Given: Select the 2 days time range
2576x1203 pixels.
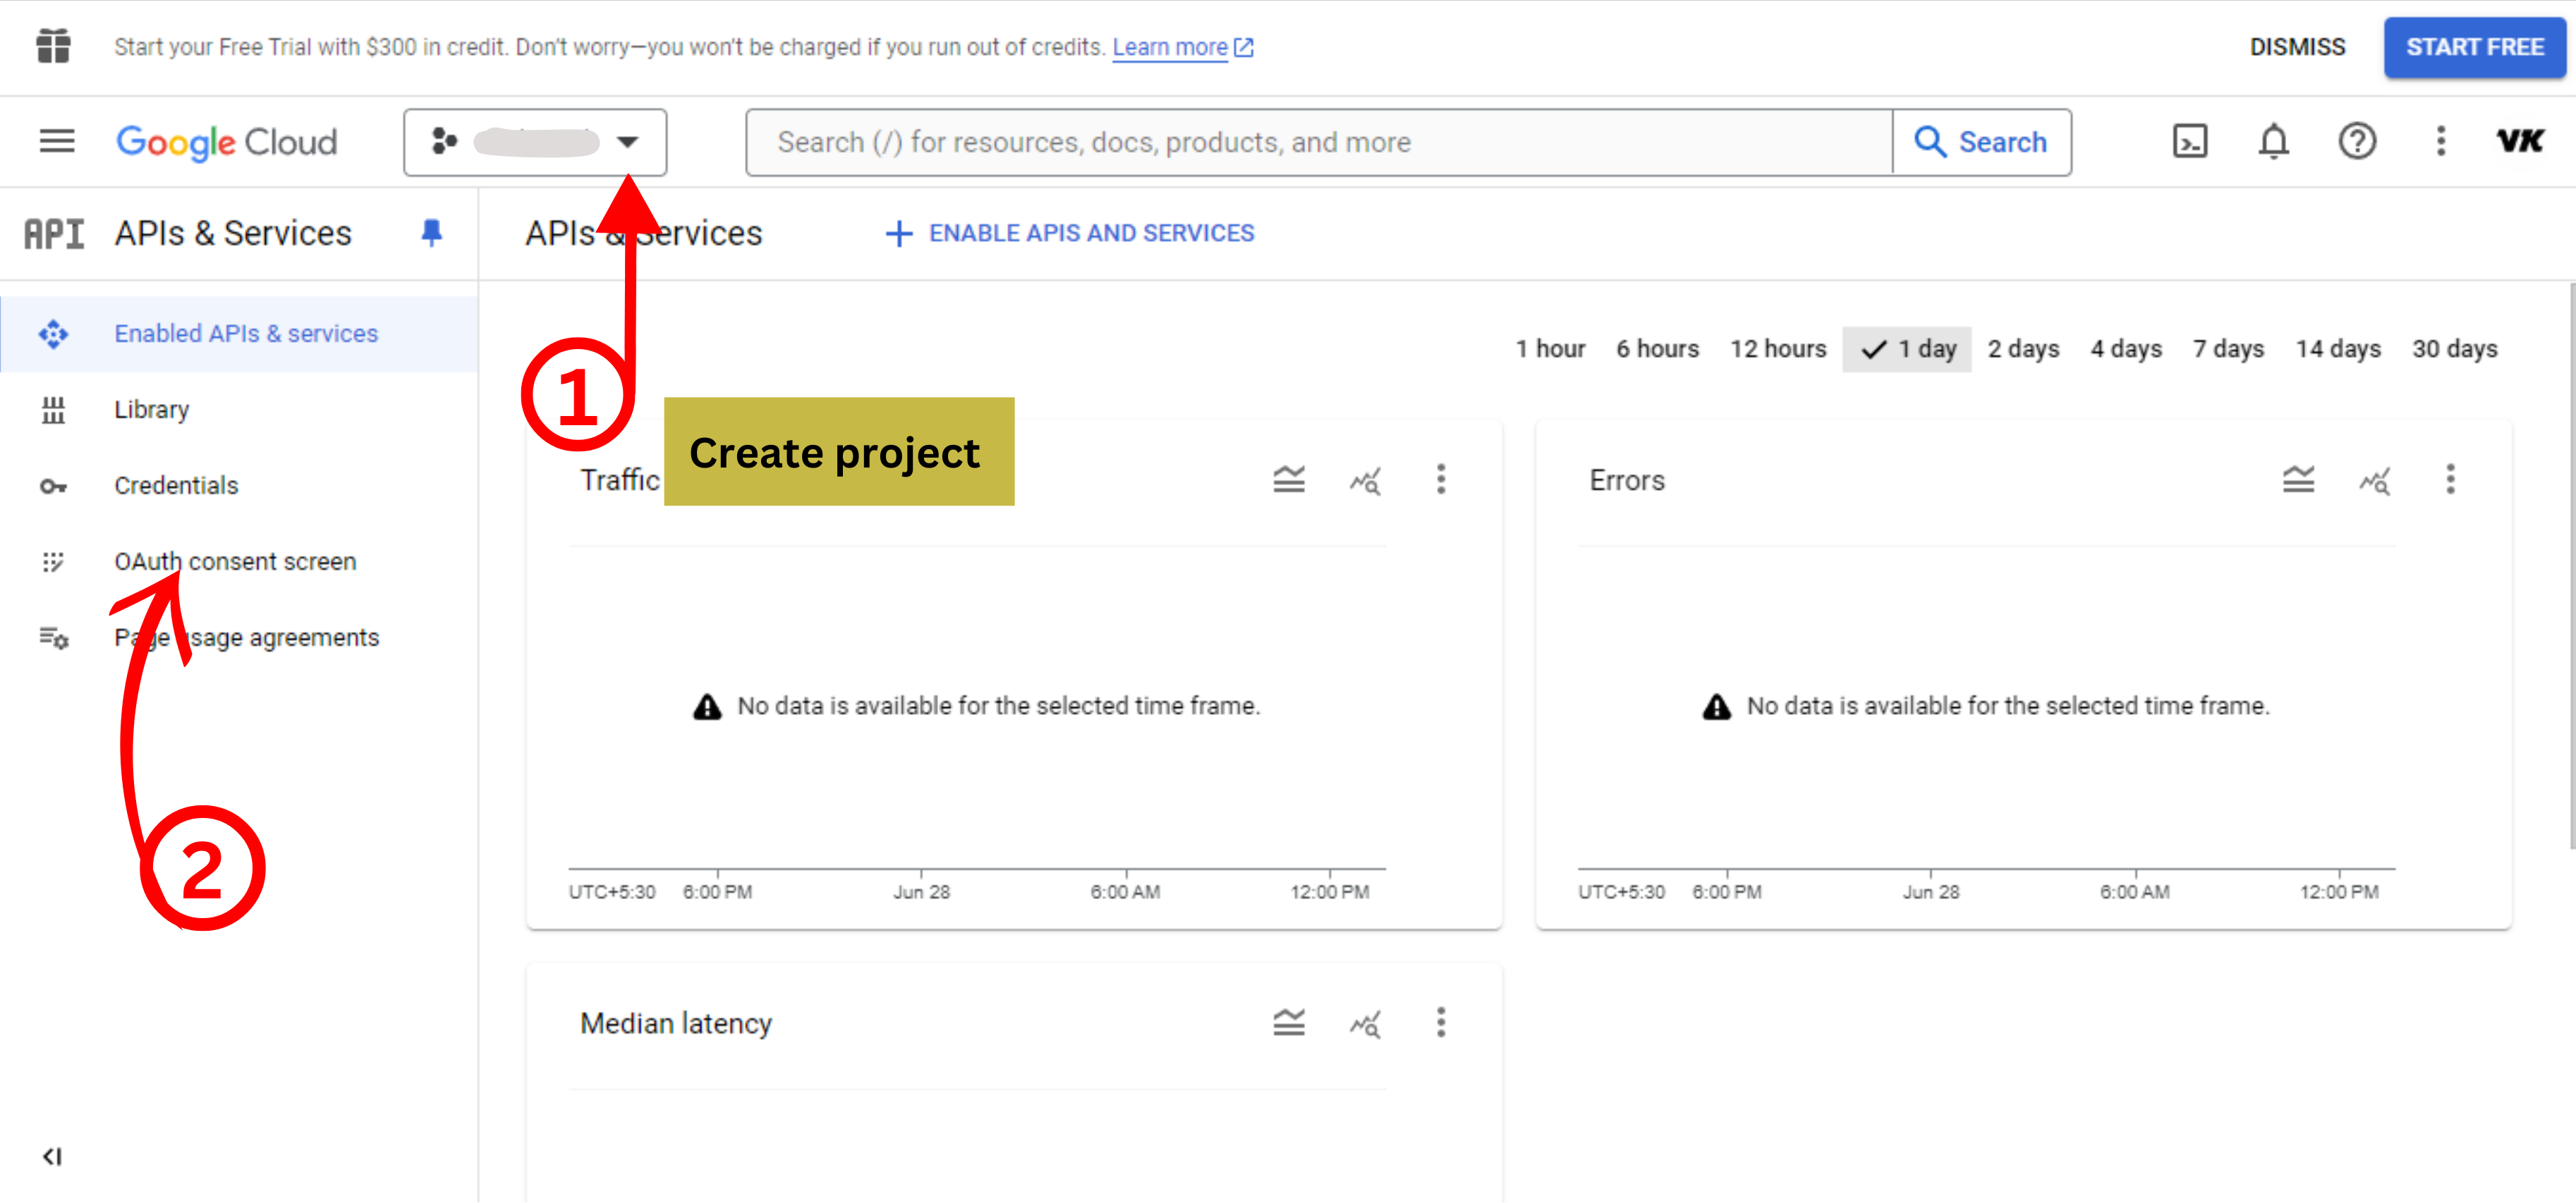Looking at the screenshot, I should point(2023,349).
